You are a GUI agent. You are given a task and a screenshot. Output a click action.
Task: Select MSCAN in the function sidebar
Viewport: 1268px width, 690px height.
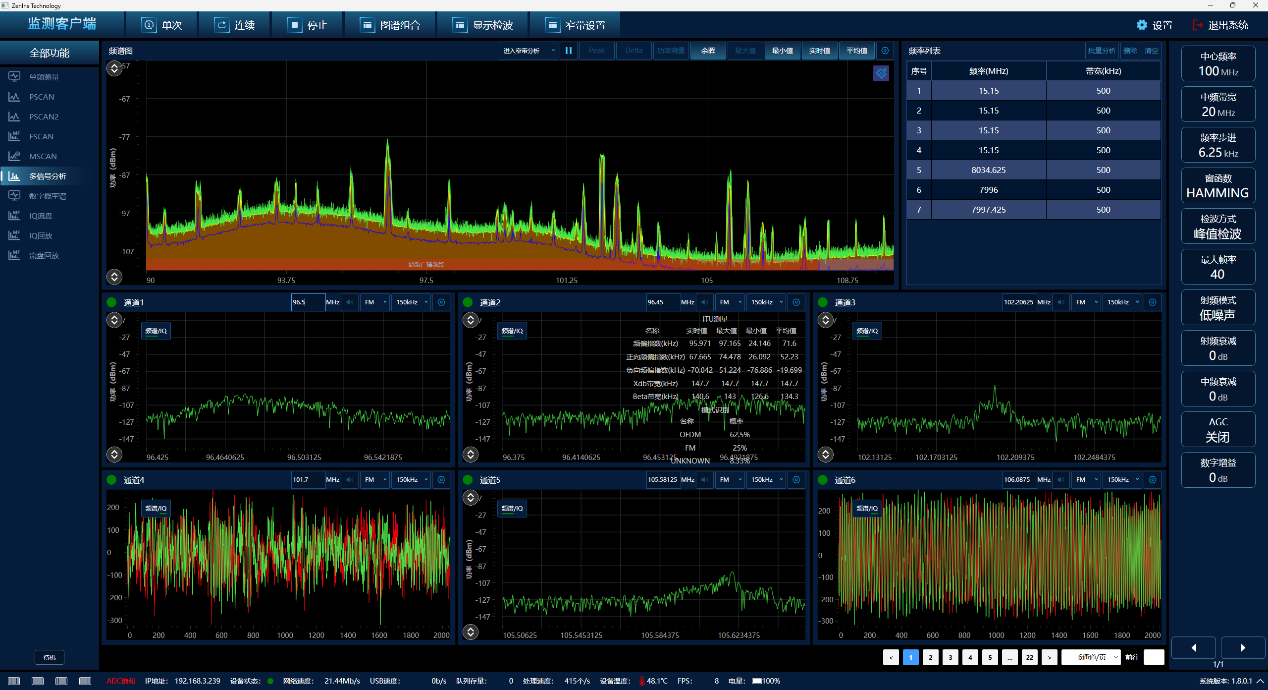tap(50, 156)
